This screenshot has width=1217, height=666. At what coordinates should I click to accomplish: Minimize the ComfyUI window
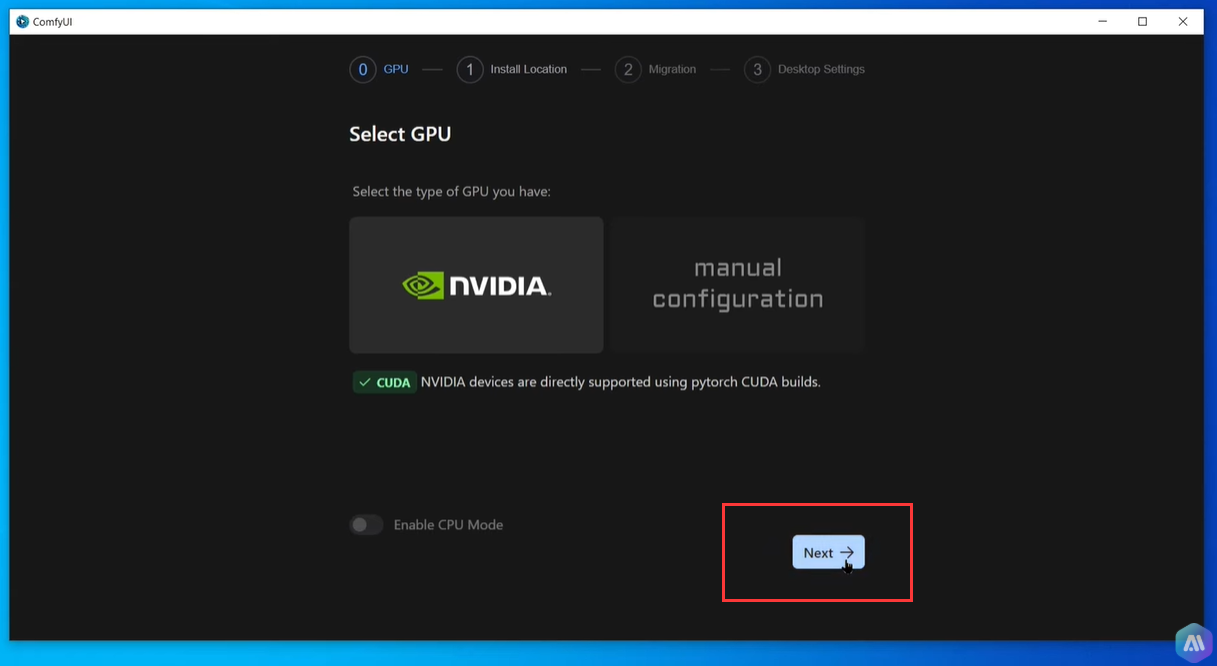point(1101,21)
